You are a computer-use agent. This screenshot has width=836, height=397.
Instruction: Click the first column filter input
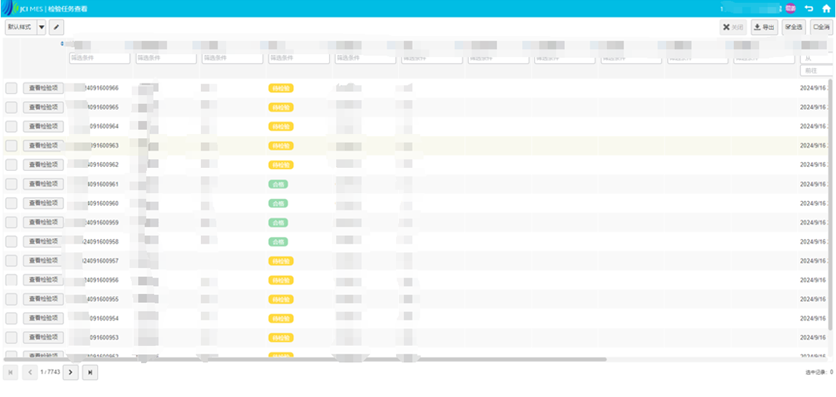click(x=100, y=58)
